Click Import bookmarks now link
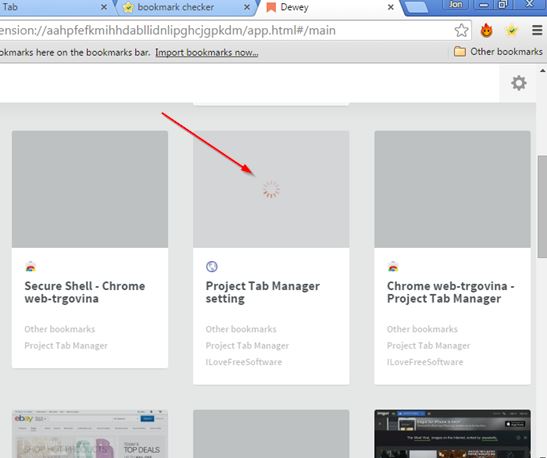The image size is (547, 458). point(207,53)
